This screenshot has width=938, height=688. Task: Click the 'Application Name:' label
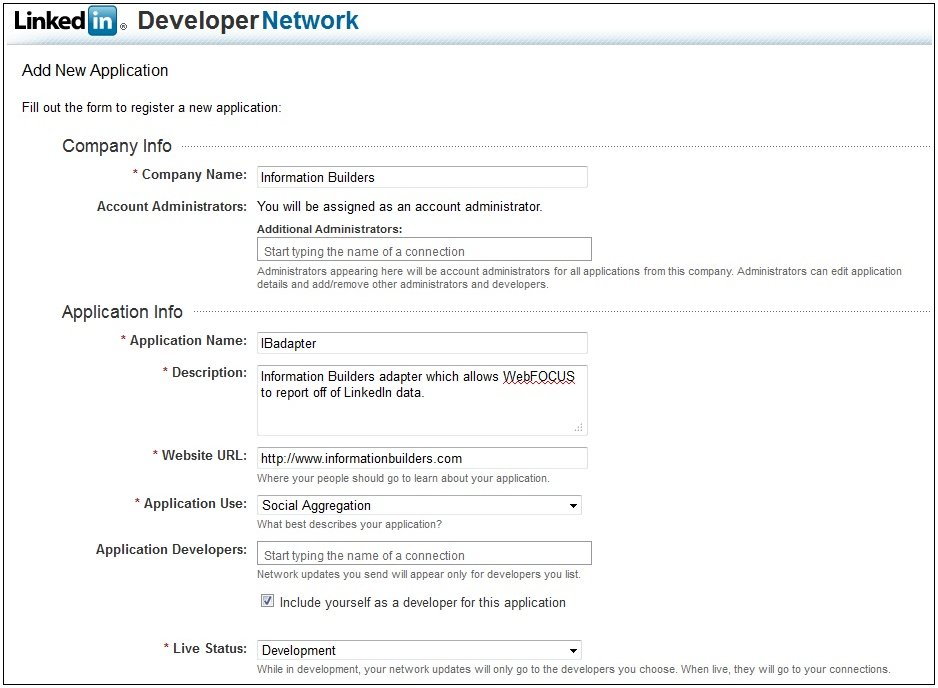pyautogui.click(x=188, y=340)
